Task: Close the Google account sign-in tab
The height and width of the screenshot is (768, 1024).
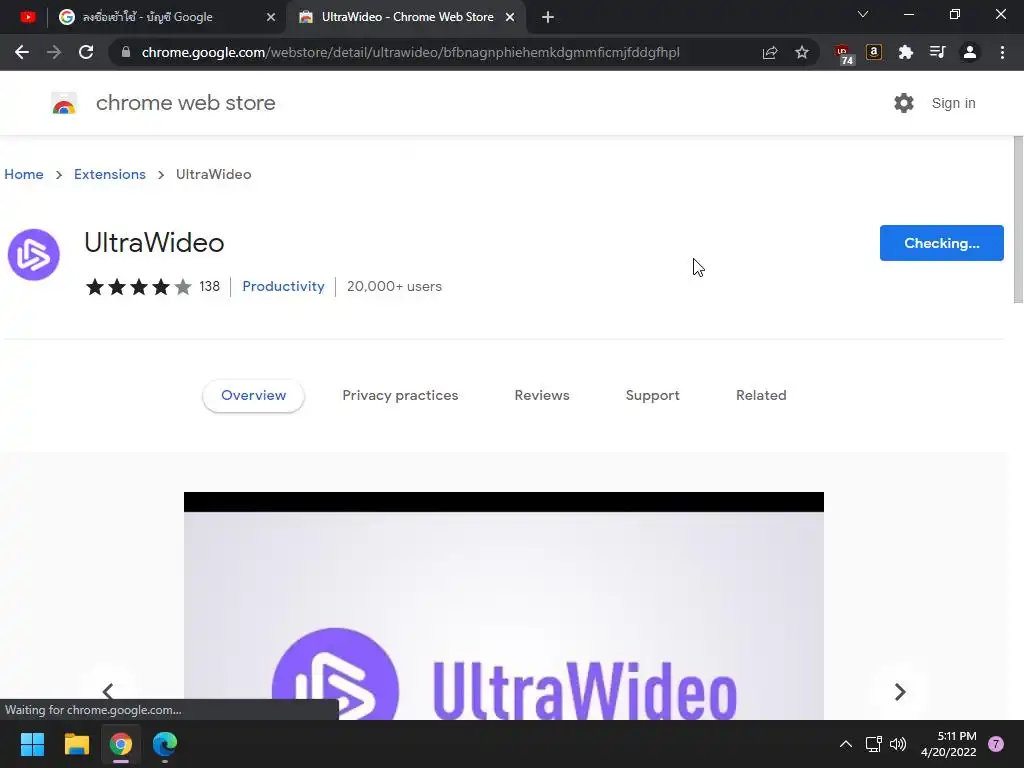Action: point(271,18)
